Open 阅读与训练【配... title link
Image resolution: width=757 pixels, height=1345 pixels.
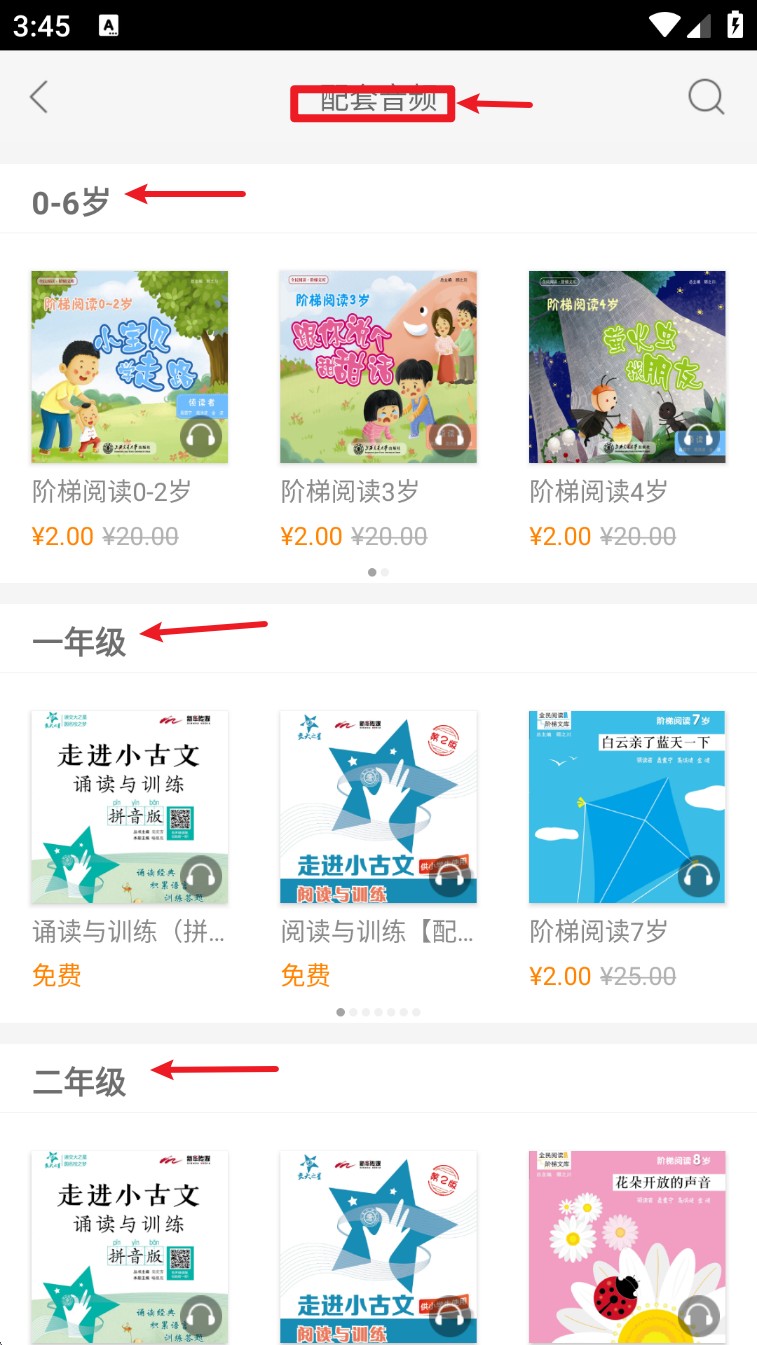point(377,932)
